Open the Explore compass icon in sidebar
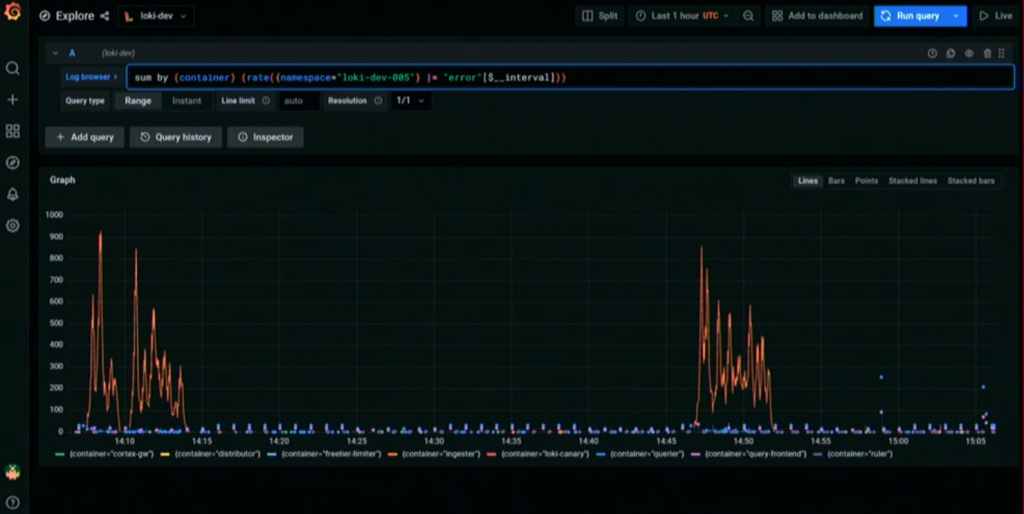Viewport: 1024px width, 514px height. [12, 163]
